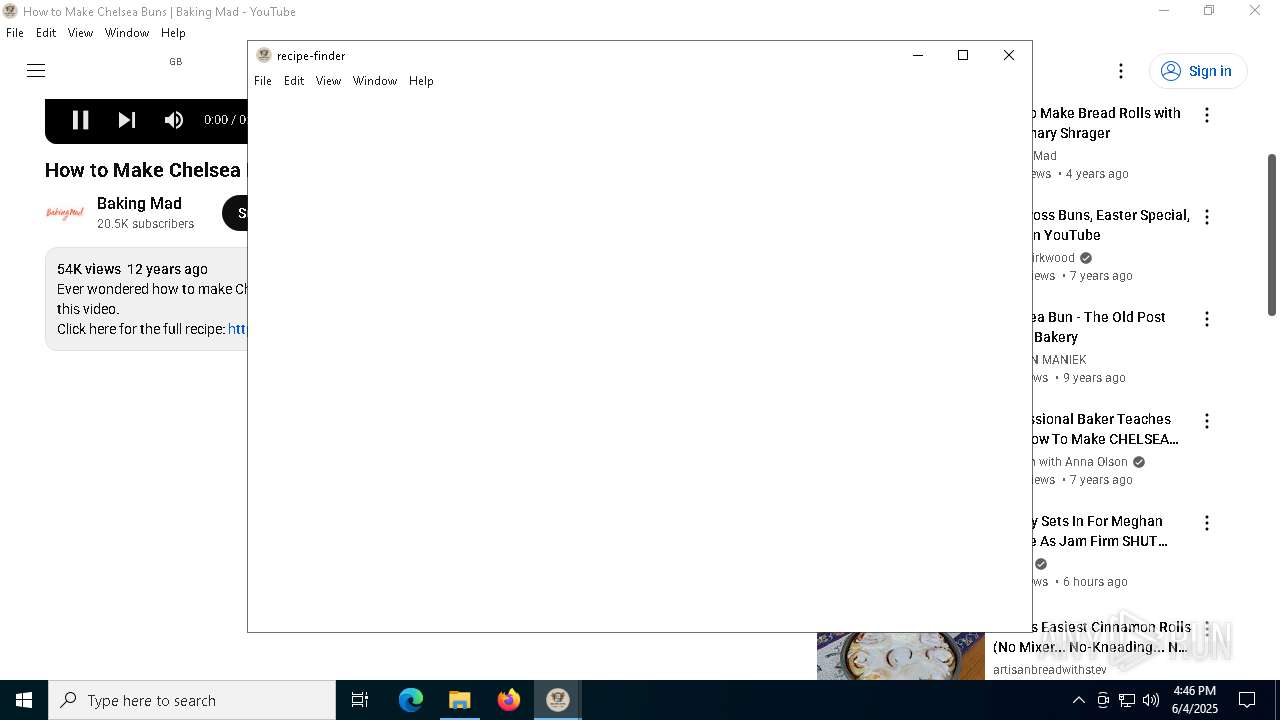Minimize the recipe-finder window
1280x720 pixels.
918,56
